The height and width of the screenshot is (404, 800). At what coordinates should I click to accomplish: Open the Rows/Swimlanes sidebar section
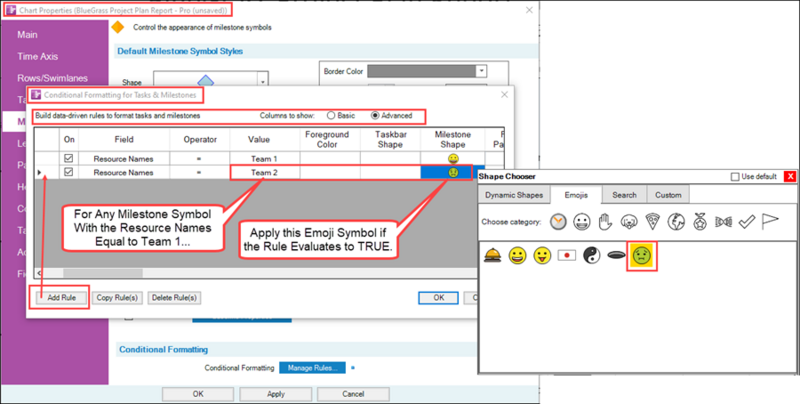pos(55,79)
